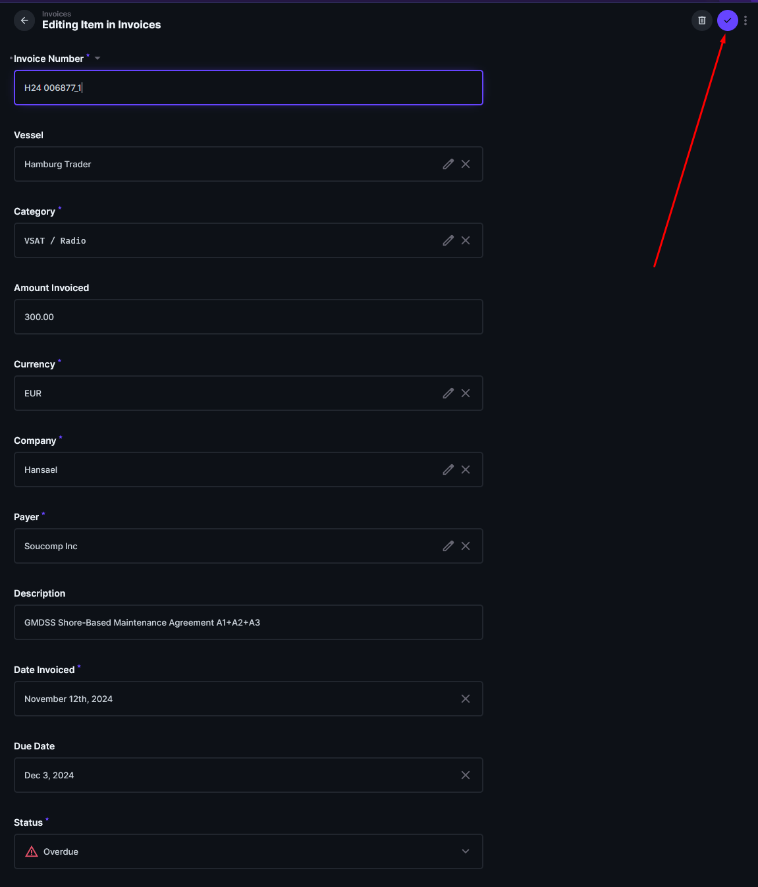The width and height of the screenshot is (758, 887).
Task: Clear the Company Hansael value
Action: 466,470
